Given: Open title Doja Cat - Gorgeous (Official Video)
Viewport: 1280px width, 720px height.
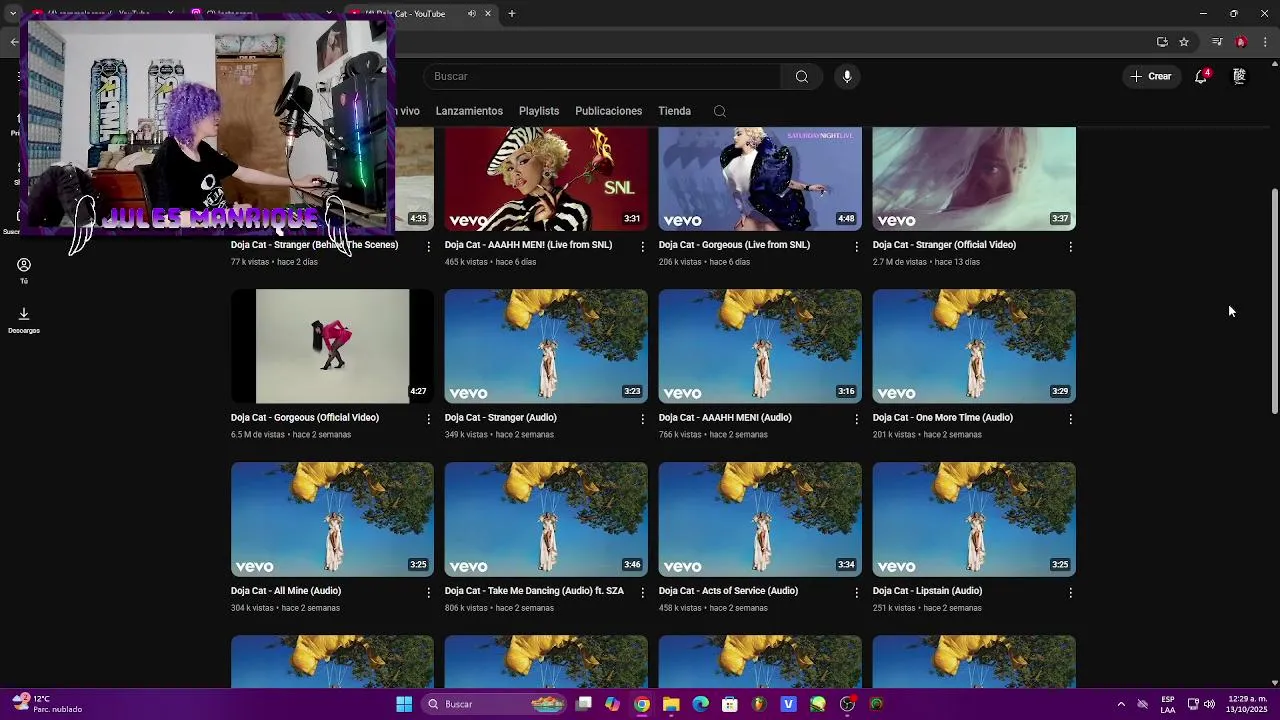Looking at the screenshot, I should point(305,418).
